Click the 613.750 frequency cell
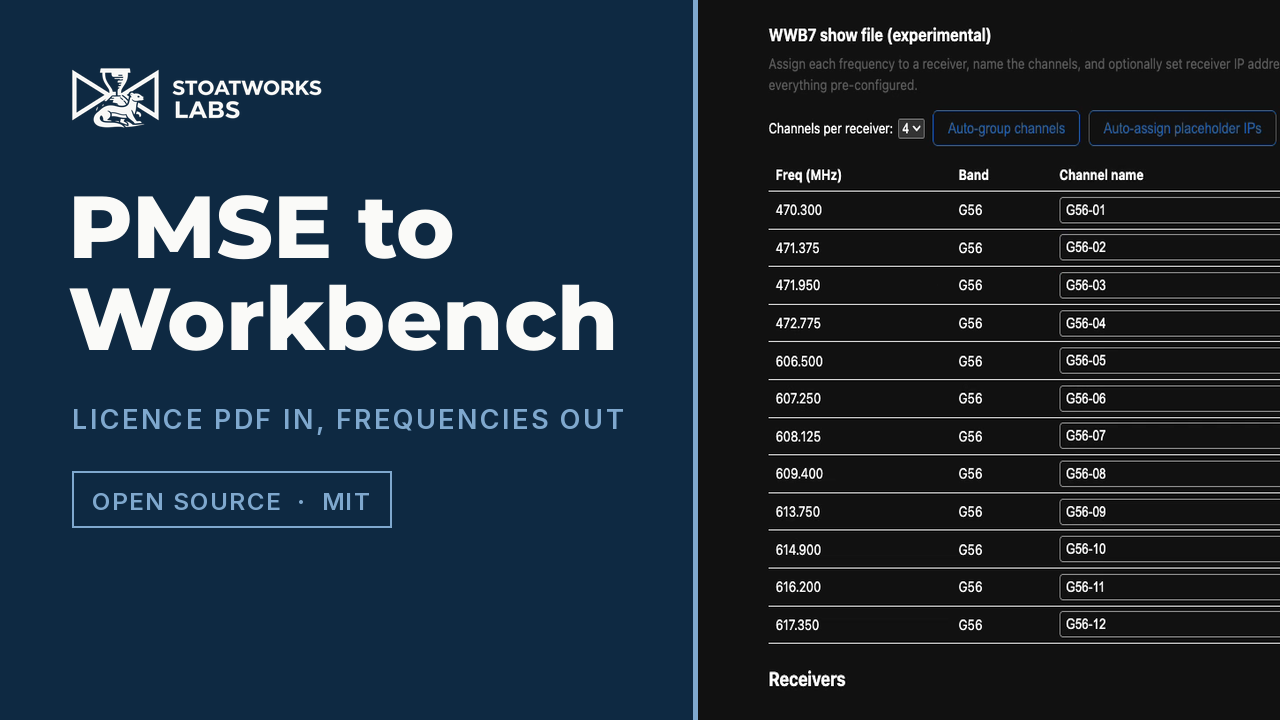This screenshot has height=720, width=1280. 798,512
